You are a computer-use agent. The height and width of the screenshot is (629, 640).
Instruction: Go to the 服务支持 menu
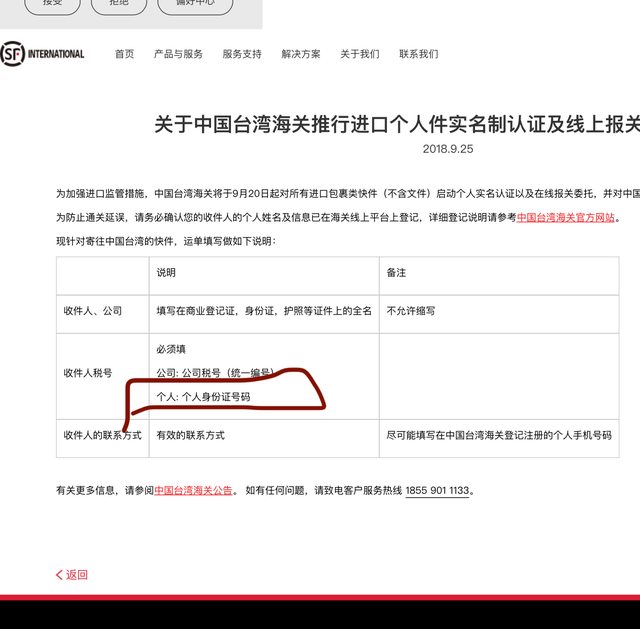[x=242, y=54]
